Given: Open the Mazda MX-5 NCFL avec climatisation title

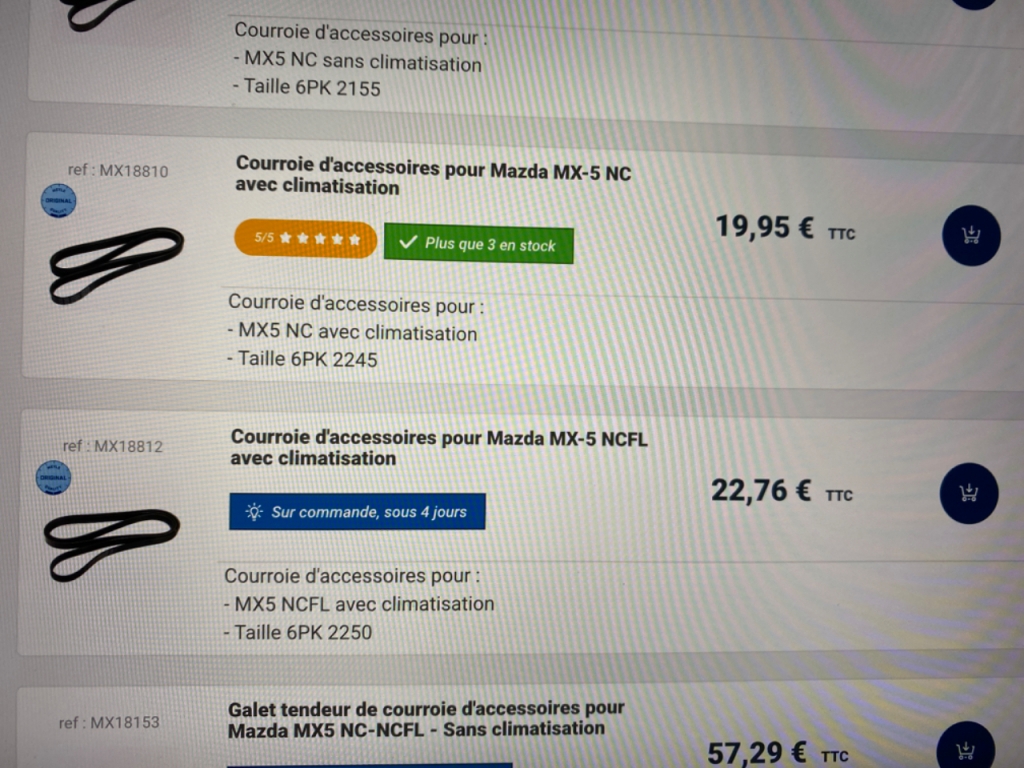Looking at the screenshot, I should point(439,447).
